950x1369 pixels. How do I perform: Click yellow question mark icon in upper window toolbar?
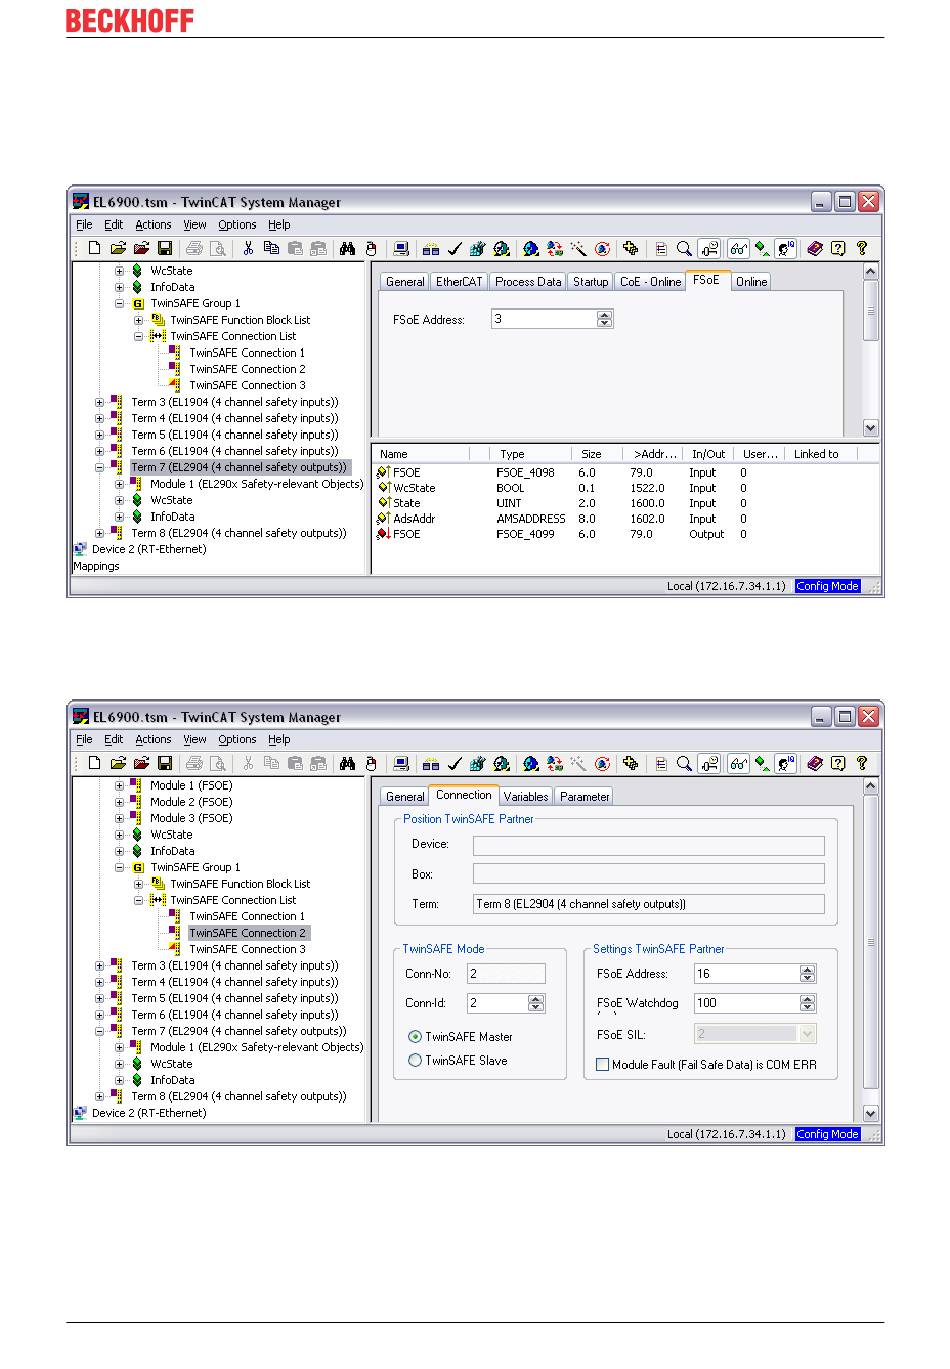[x=862, y=248]
